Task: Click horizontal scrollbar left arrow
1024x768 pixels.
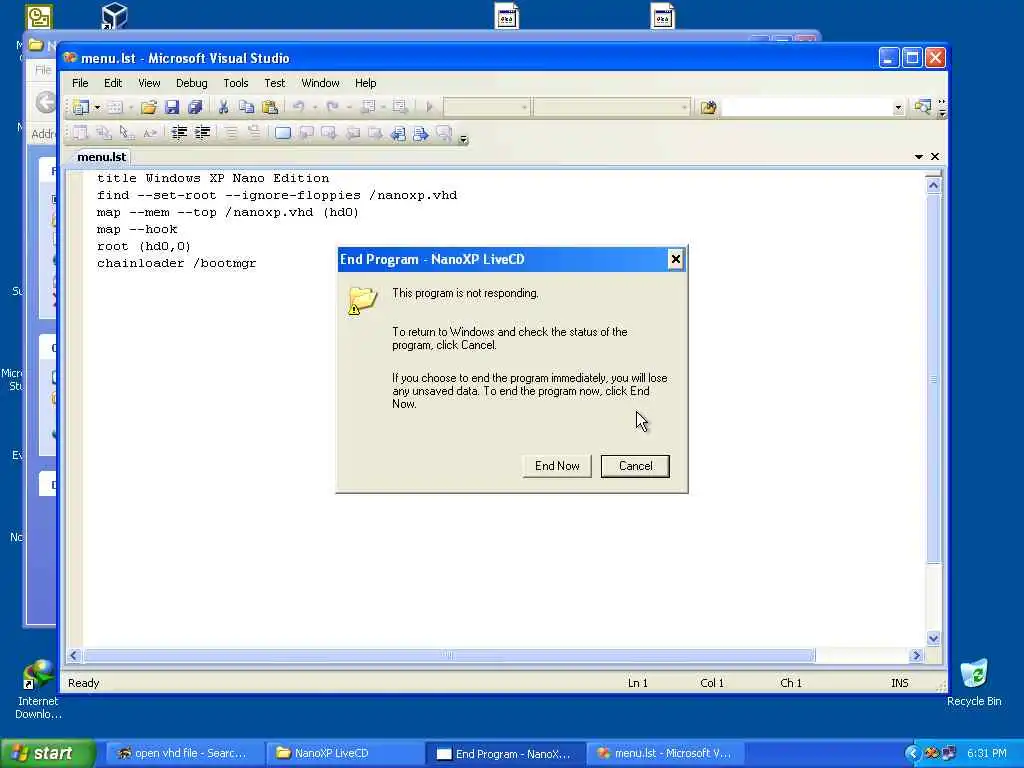Action: pos(74,655)
